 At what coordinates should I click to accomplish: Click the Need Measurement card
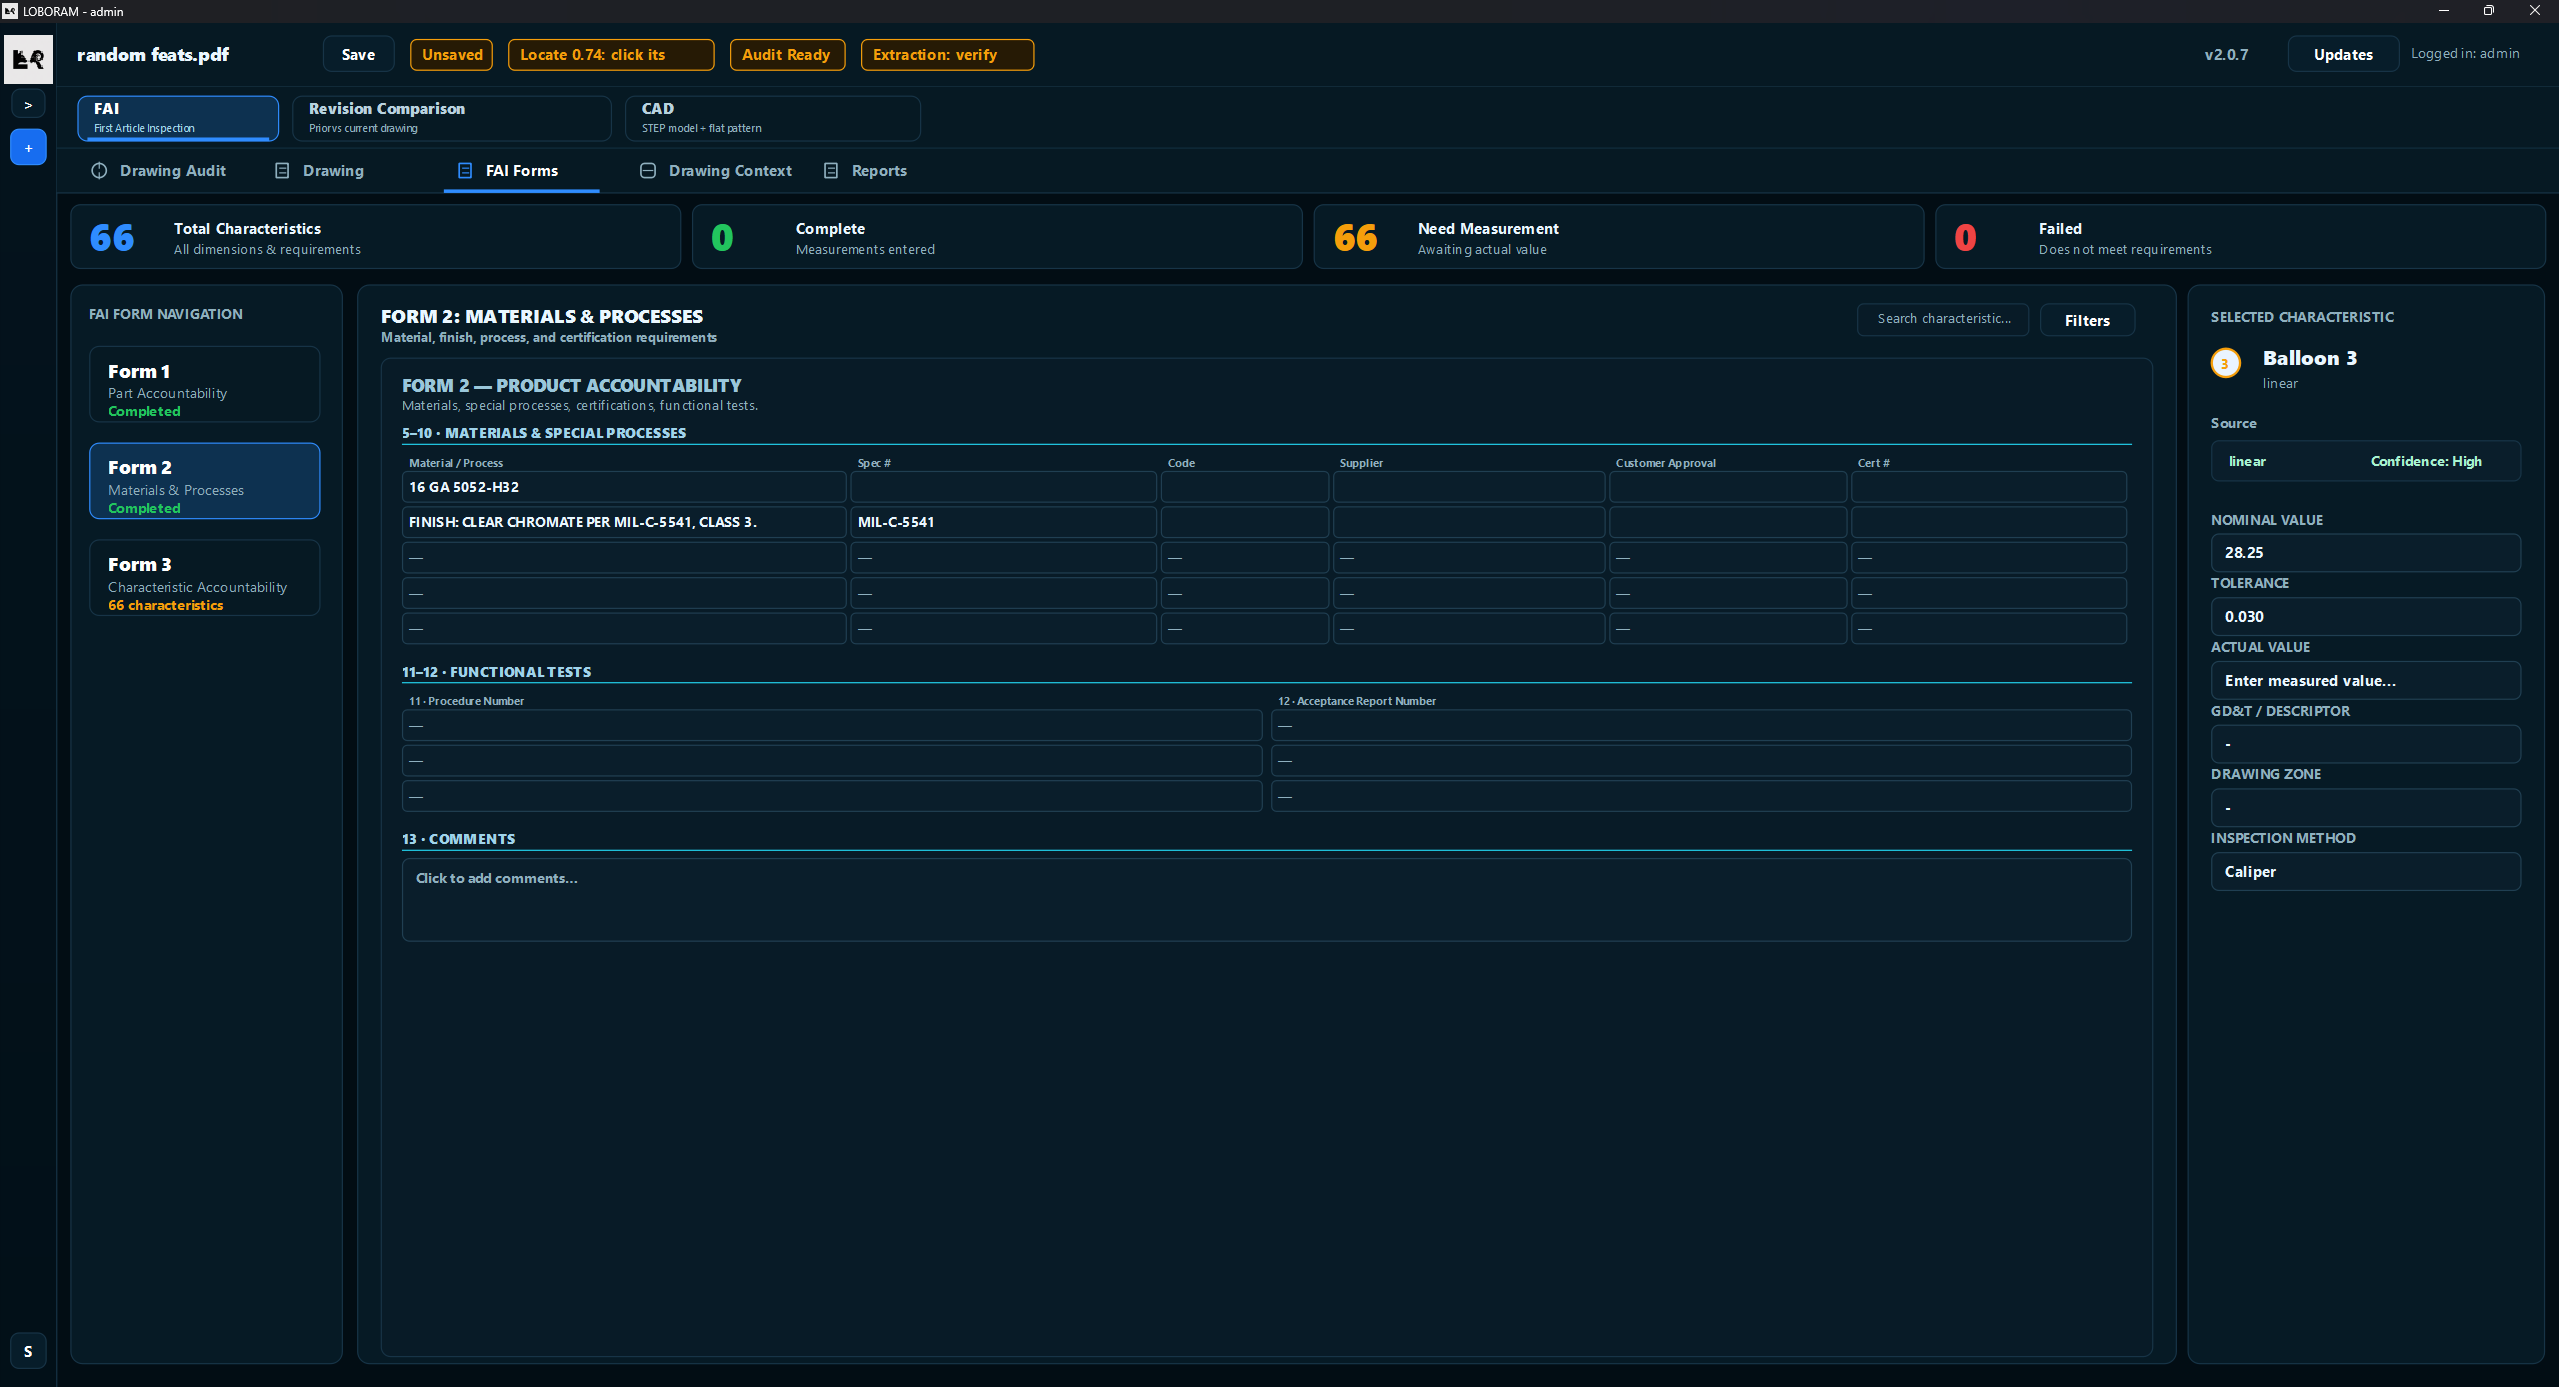coord(1619,238)
